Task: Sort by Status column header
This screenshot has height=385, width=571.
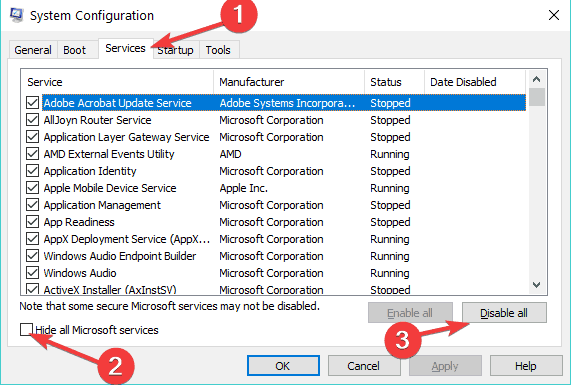Action: (394, 82)
